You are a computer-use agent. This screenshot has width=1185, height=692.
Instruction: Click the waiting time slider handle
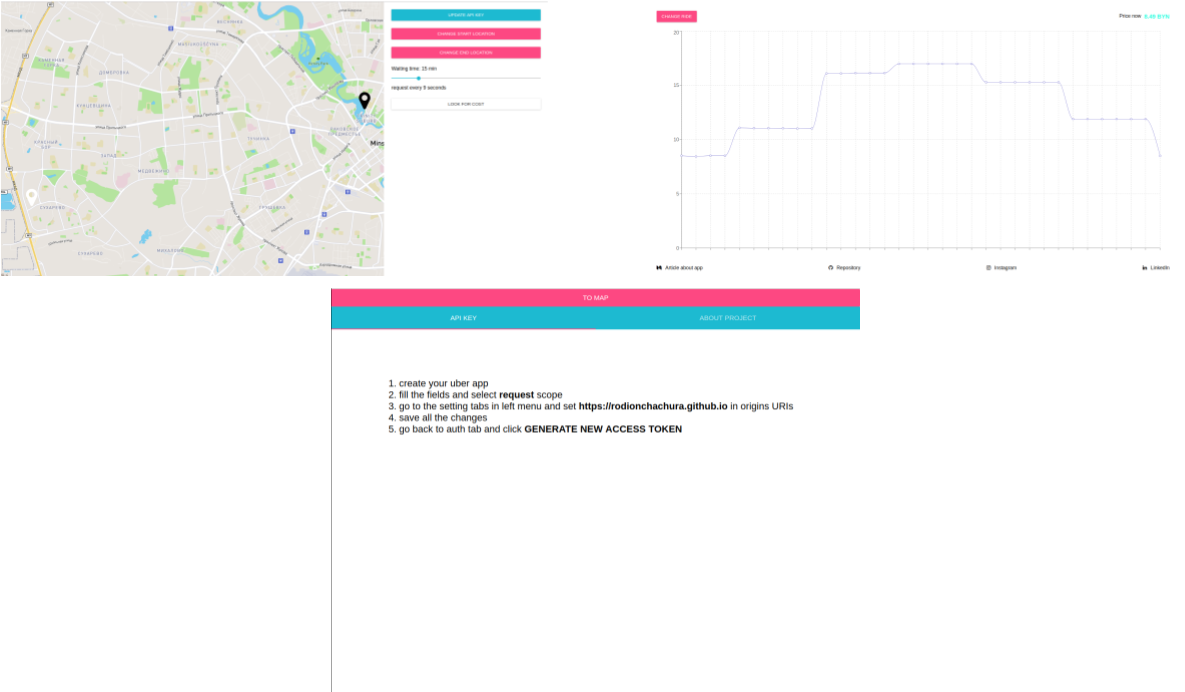419,78
